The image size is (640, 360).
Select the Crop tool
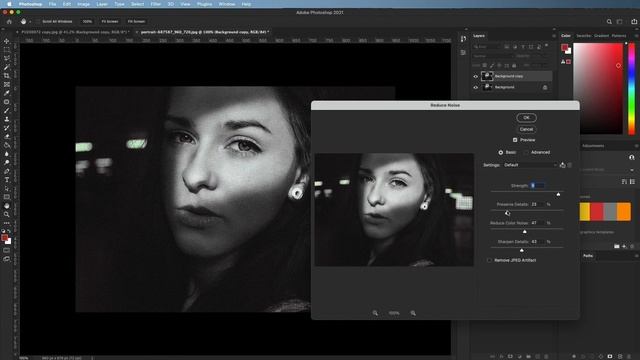pyautogui.click(x=7, y=76)
